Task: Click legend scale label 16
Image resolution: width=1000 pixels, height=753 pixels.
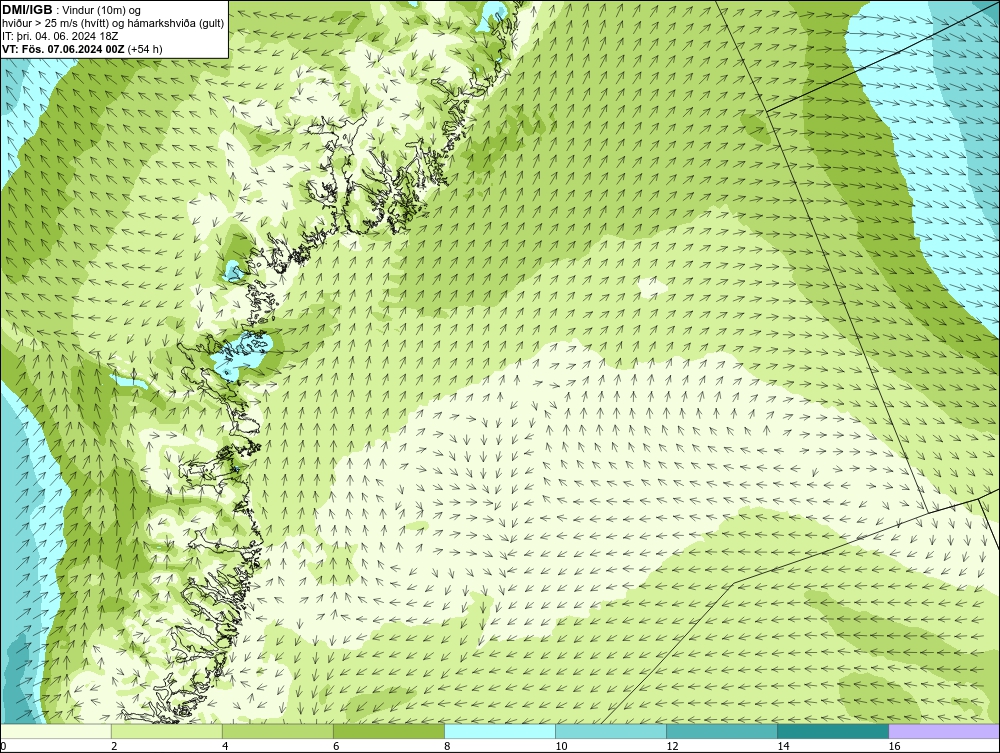Action: point(894,746)
